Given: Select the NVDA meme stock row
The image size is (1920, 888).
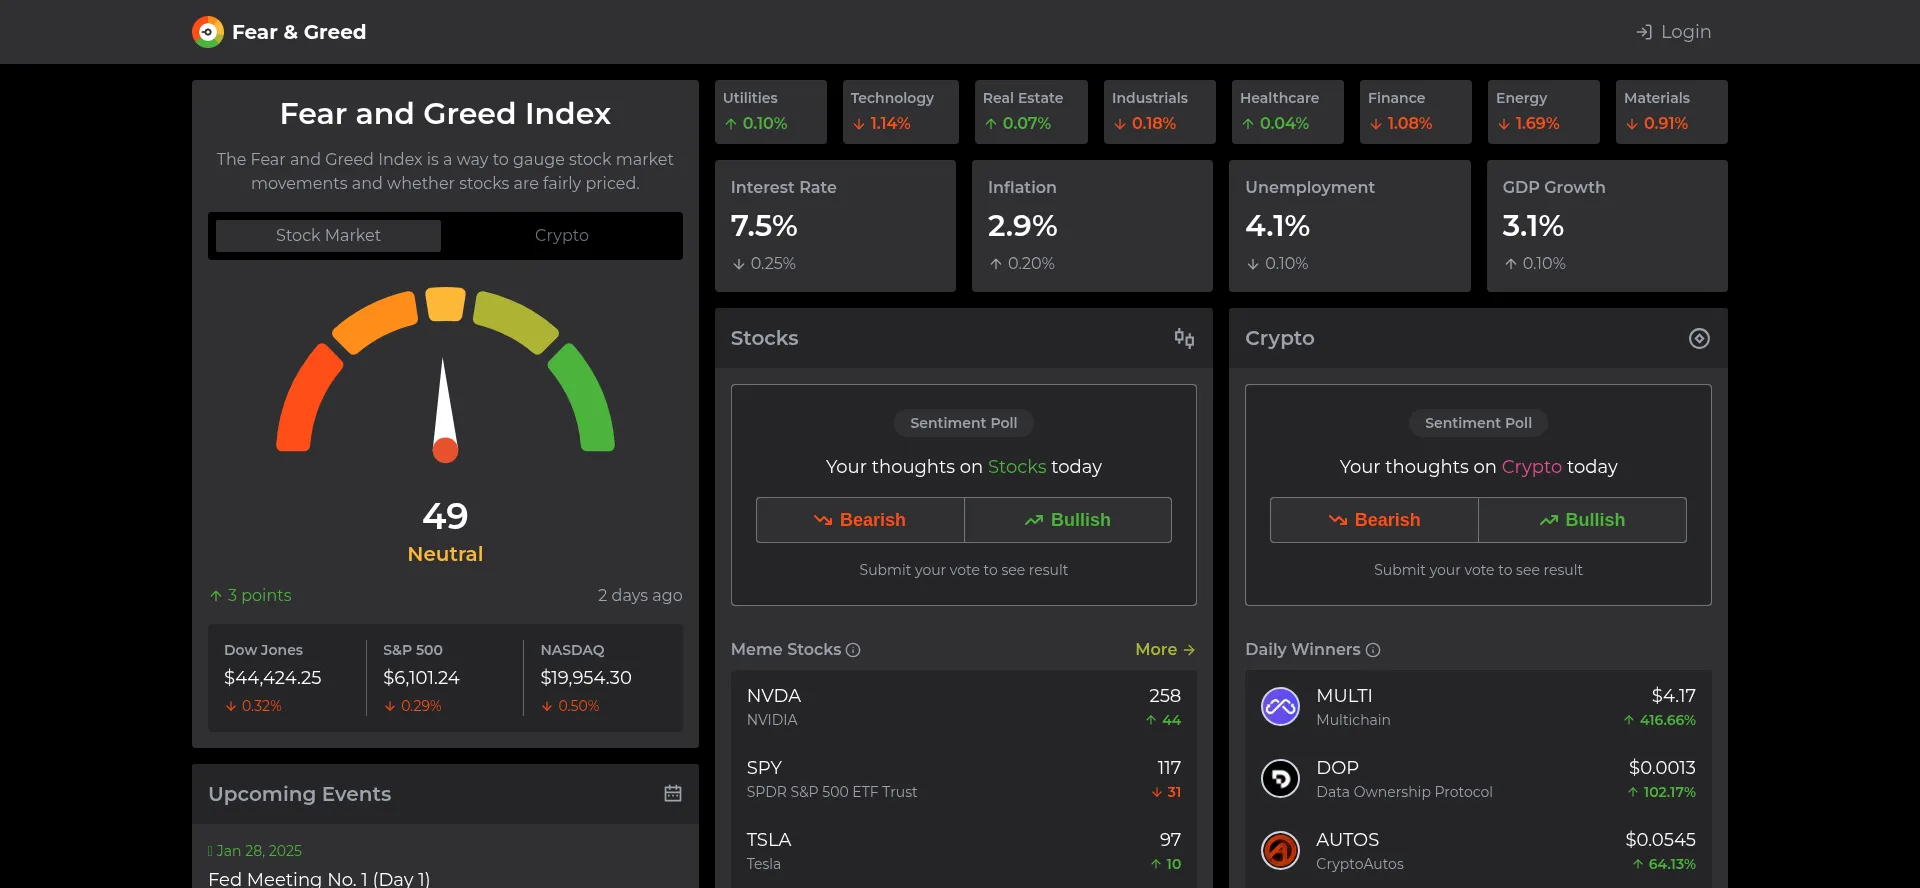Looking at the screenshot, I should [x=963, y=707].
